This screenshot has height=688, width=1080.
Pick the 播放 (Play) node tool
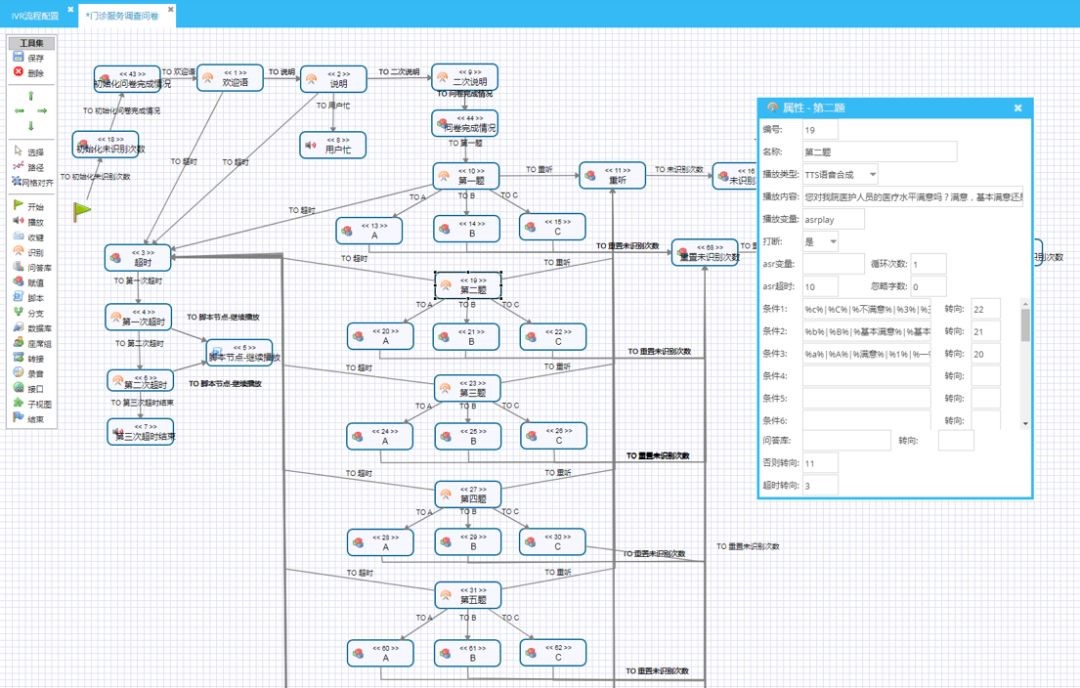point(18,221)
